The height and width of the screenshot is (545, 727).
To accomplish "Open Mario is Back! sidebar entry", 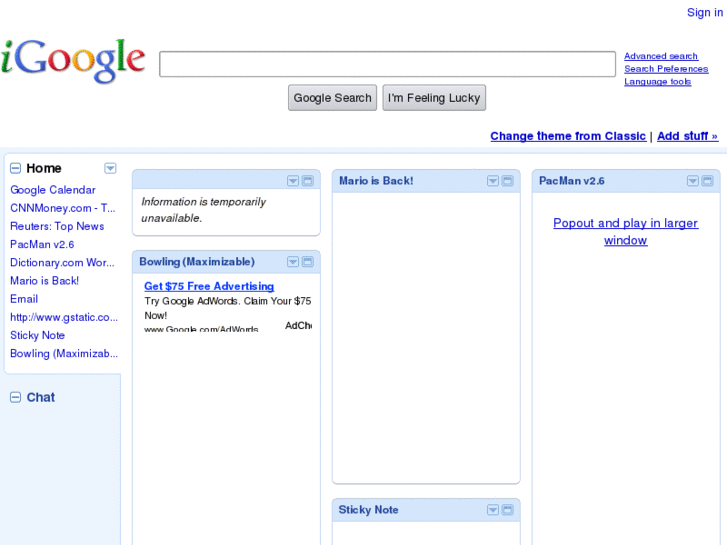I will click(45, 281).
